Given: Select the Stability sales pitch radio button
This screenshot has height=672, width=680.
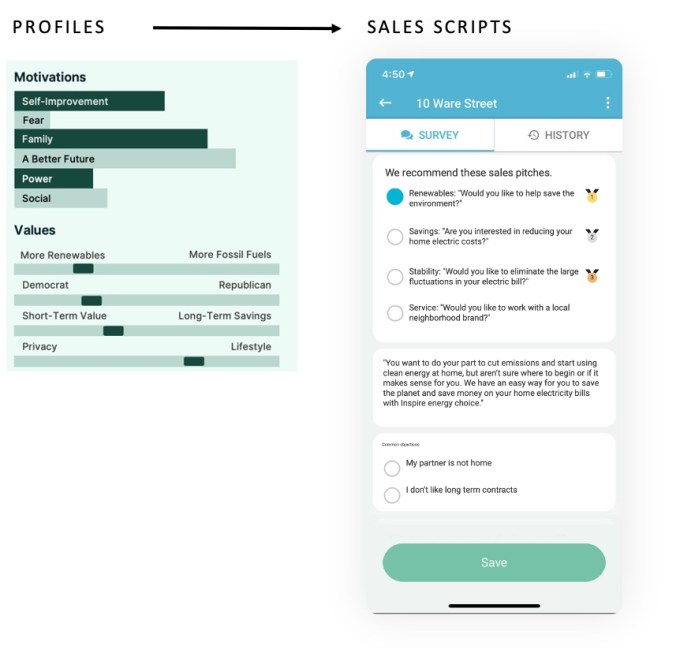Looking at the screenshot, I should (395, 276).
